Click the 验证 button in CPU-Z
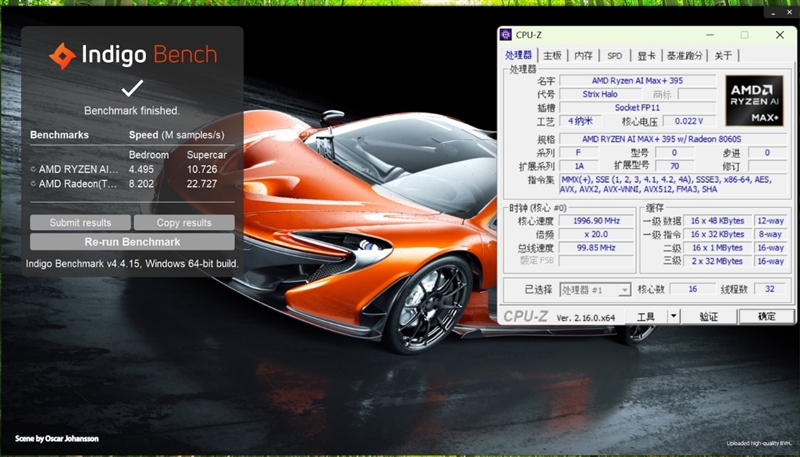The height and width of the screenshot is (457, 800). [709, 317]
